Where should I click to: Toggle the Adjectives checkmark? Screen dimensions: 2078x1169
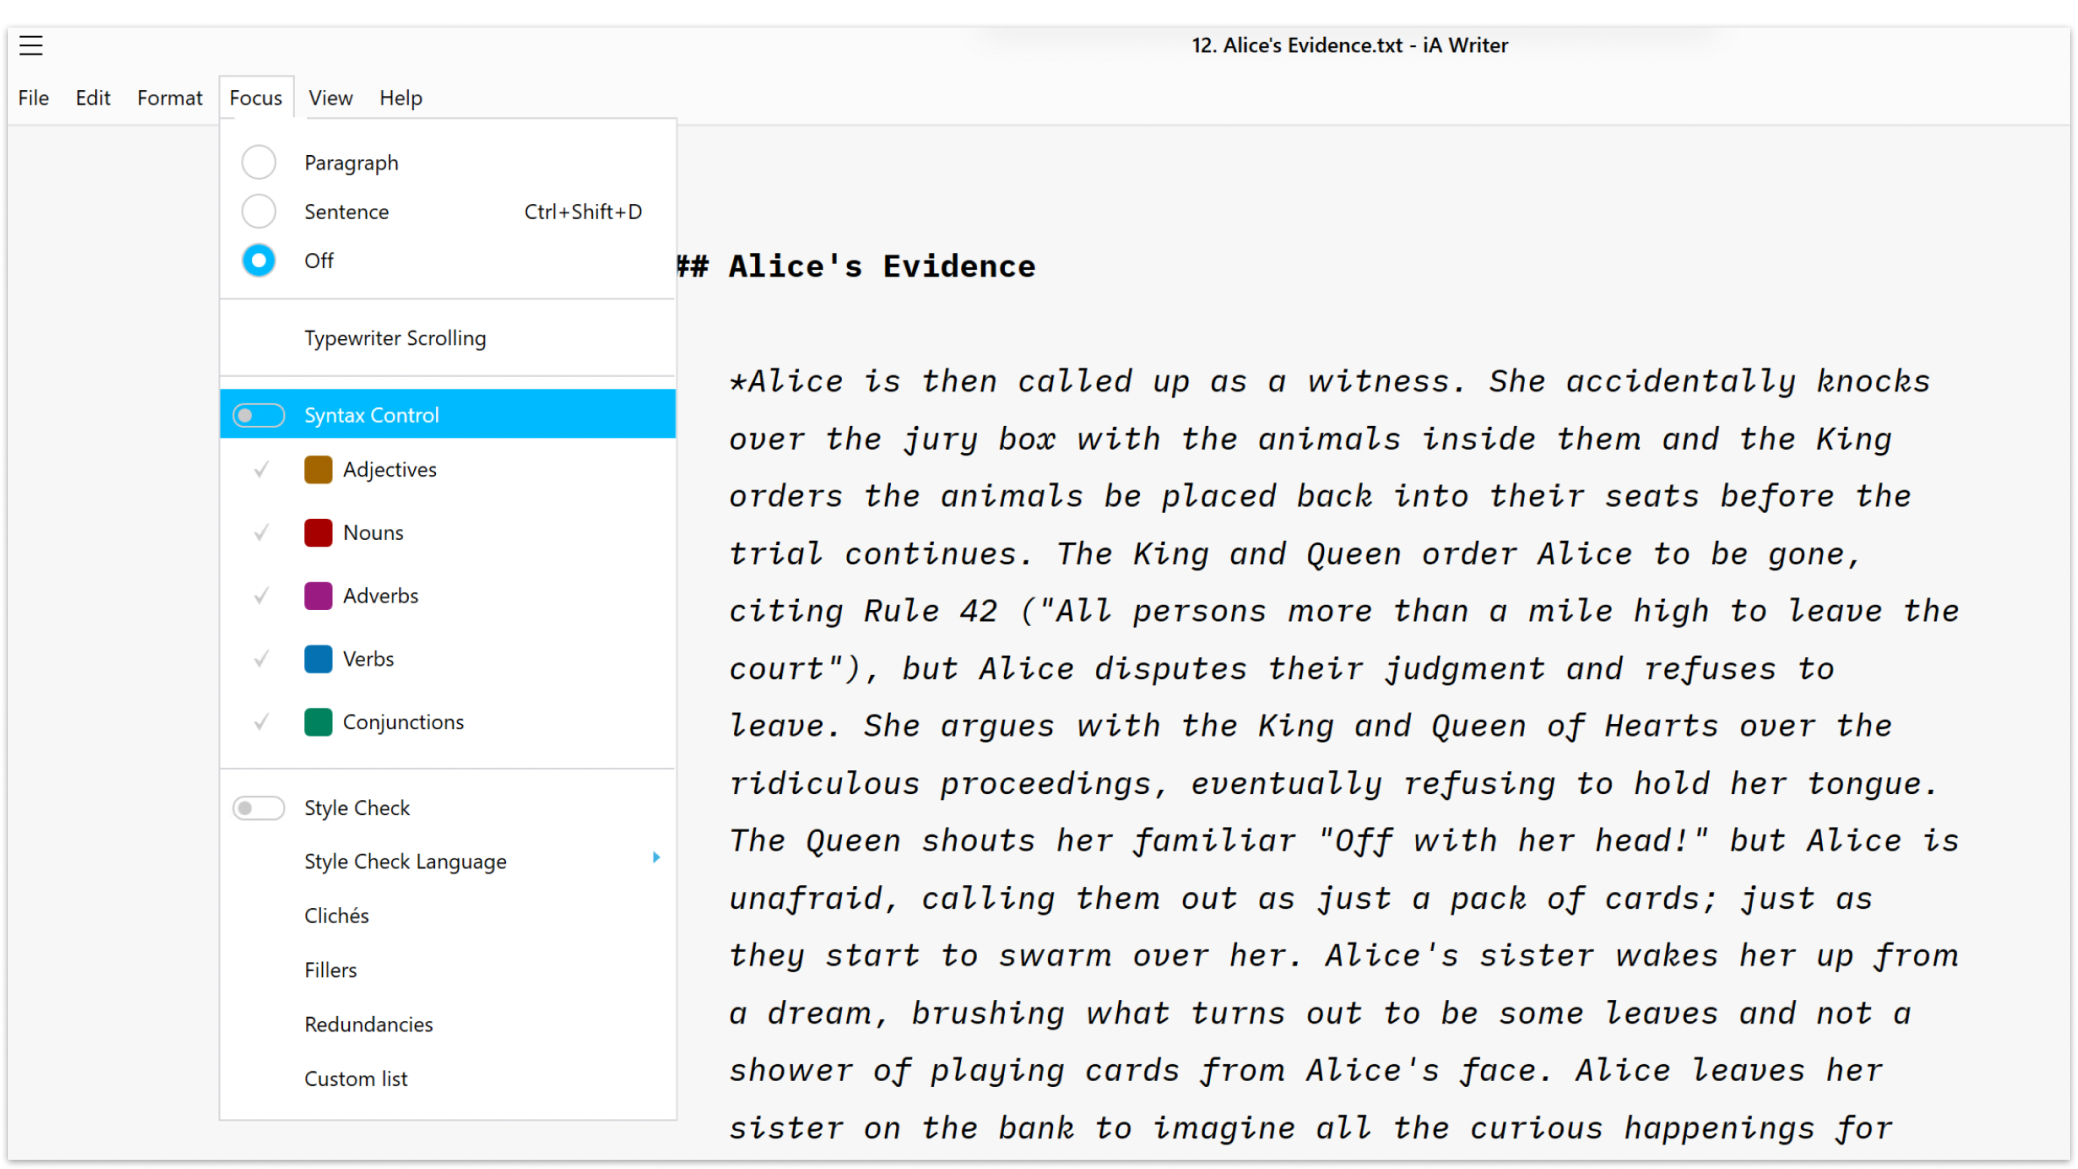click(261, 469)
